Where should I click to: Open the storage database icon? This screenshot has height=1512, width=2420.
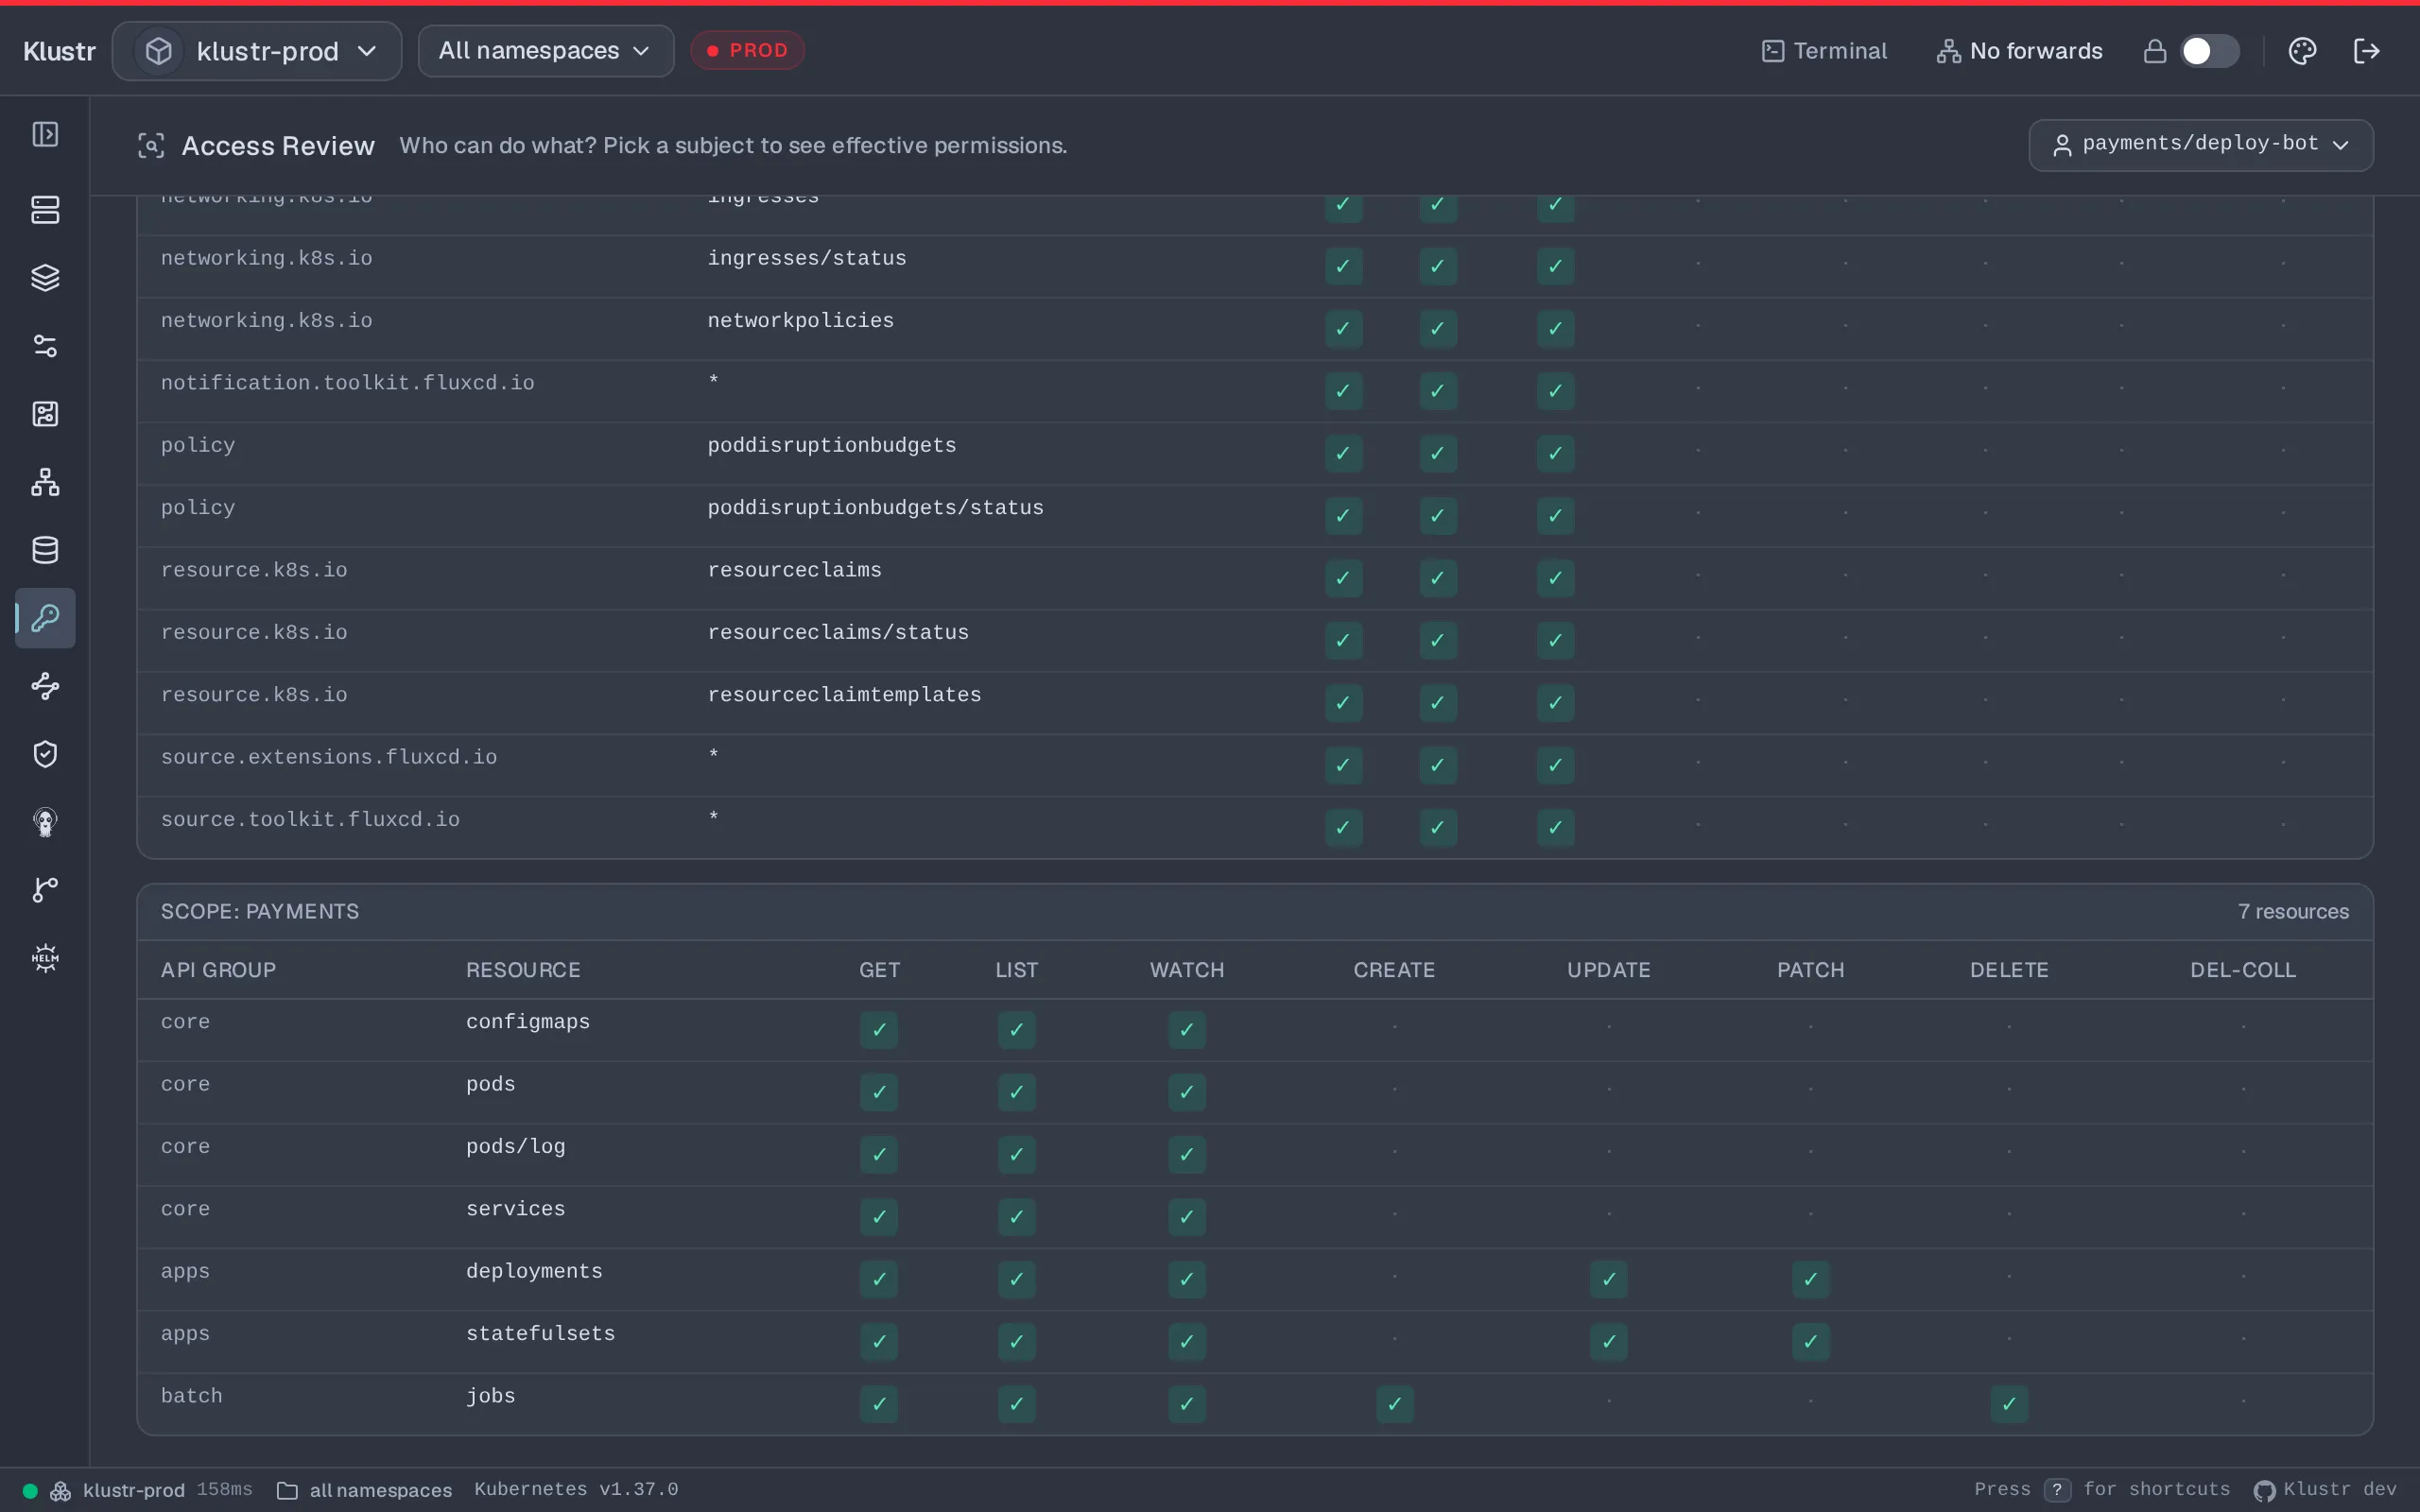(x=45, y=550)
